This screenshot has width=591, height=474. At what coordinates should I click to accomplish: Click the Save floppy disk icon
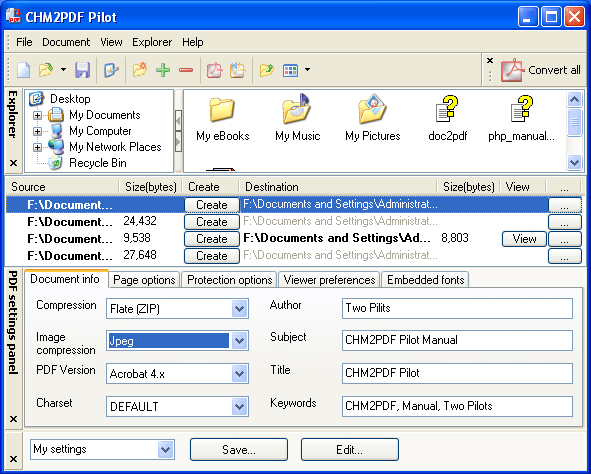click(x=82, y=70)
